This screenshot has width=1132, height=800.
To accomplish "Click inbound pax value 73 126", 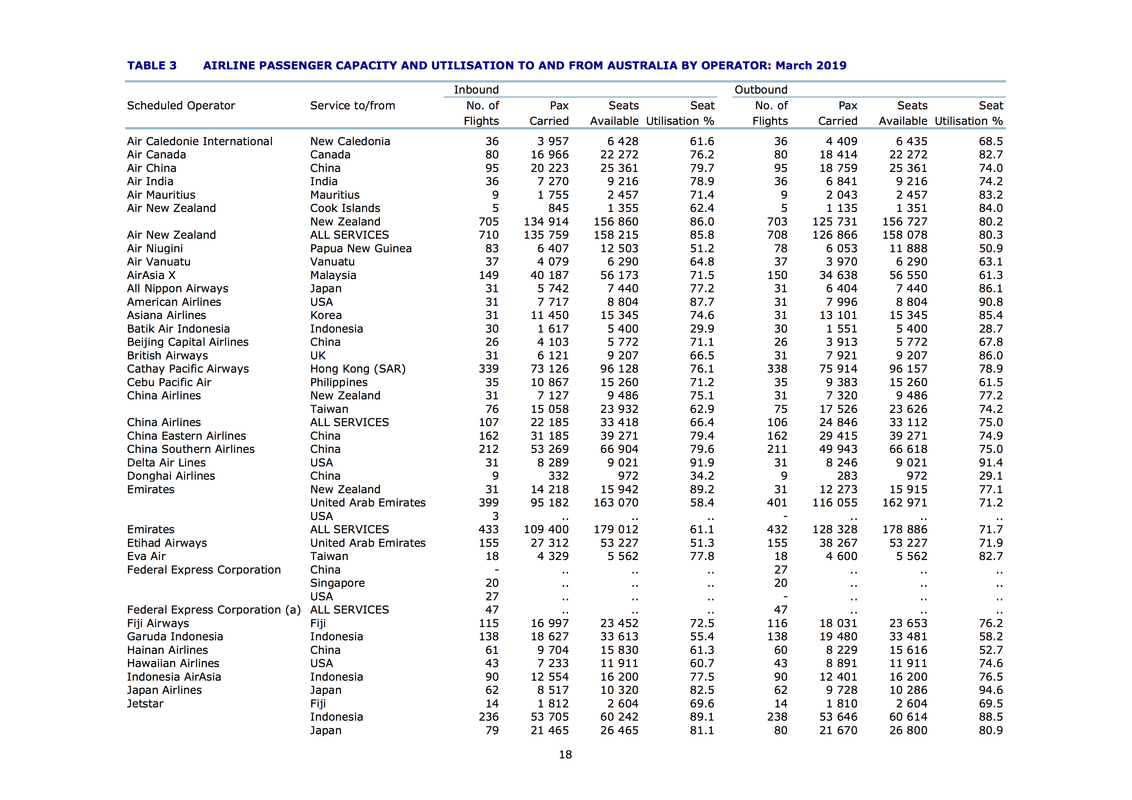I will coord(549,369).
